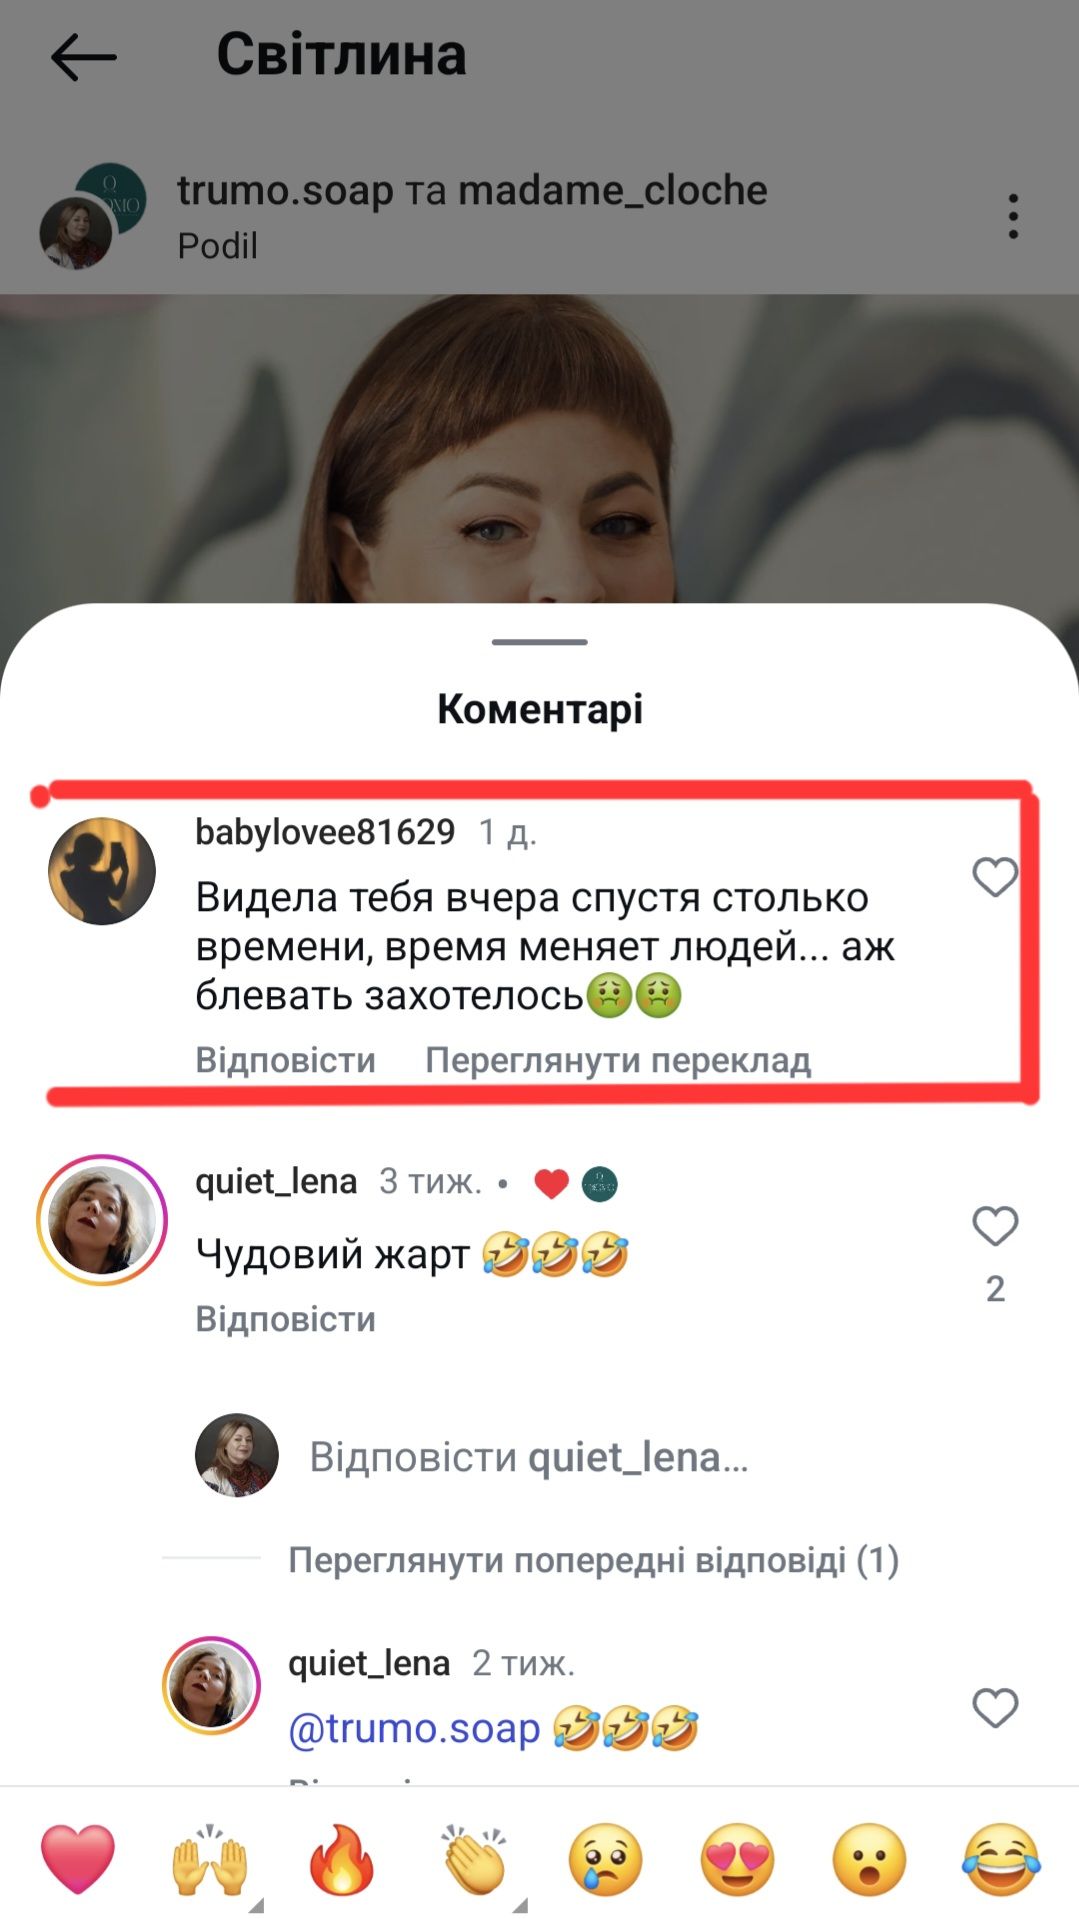Open babylovee81629's profile avatar
Viewport: 1079px width, 1919px height.
pyautogui.click(x=102, y=871)
